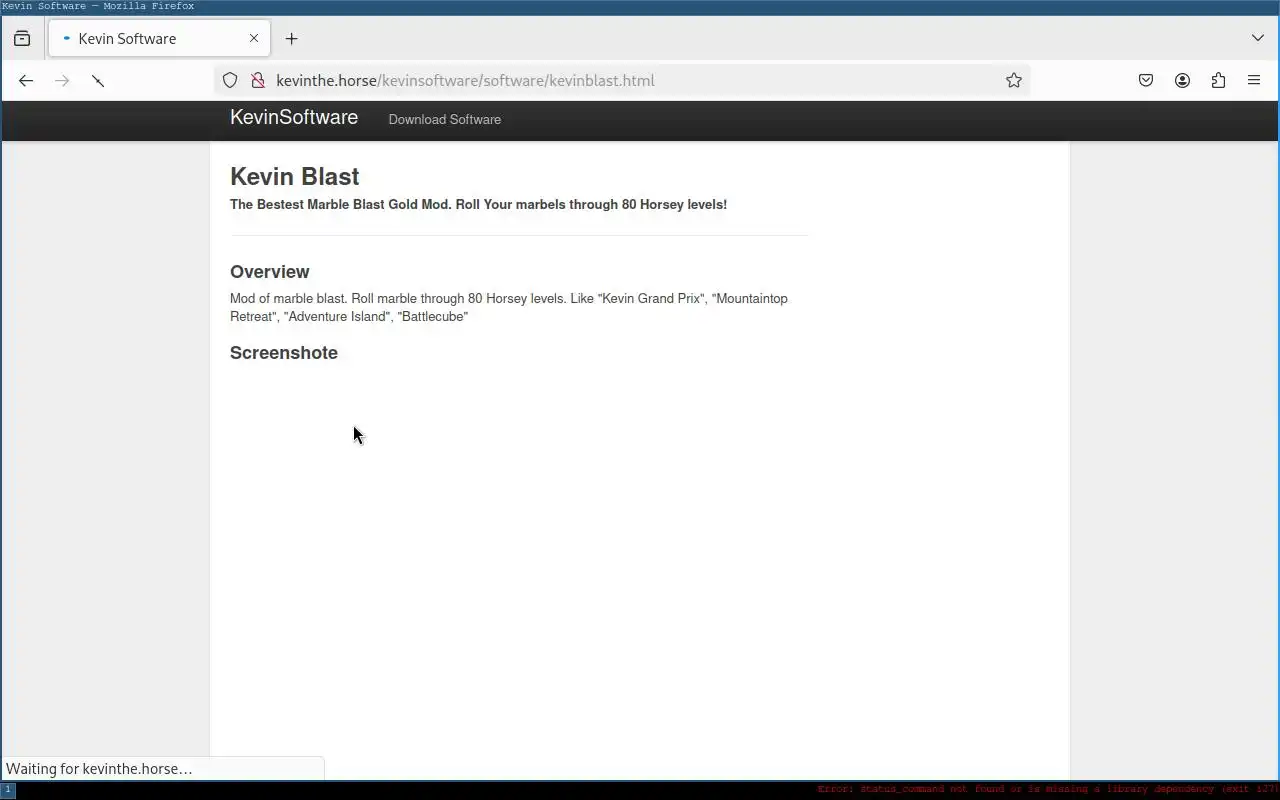1280x800 pixels.
Task: Open a new tab with plus button
Action: tap(291, 38)
